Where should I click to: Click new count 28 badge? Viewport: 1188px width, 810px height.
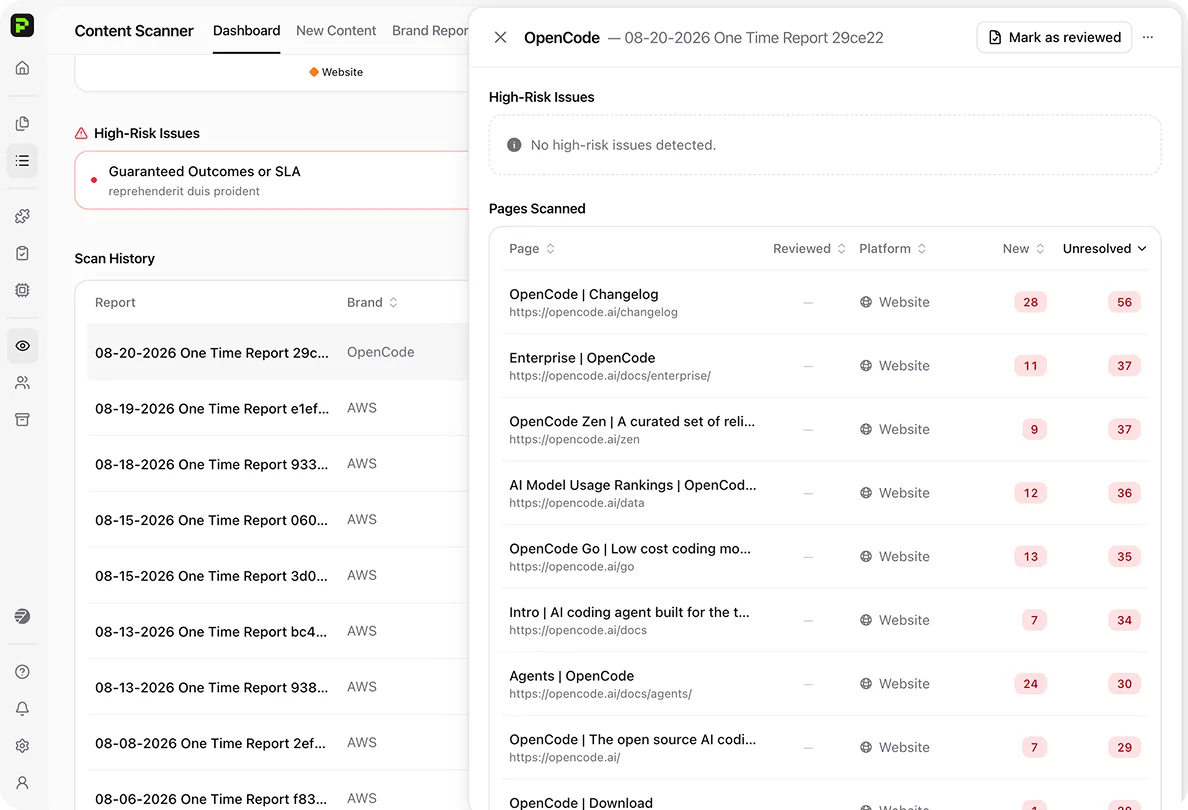[1030, 302]
